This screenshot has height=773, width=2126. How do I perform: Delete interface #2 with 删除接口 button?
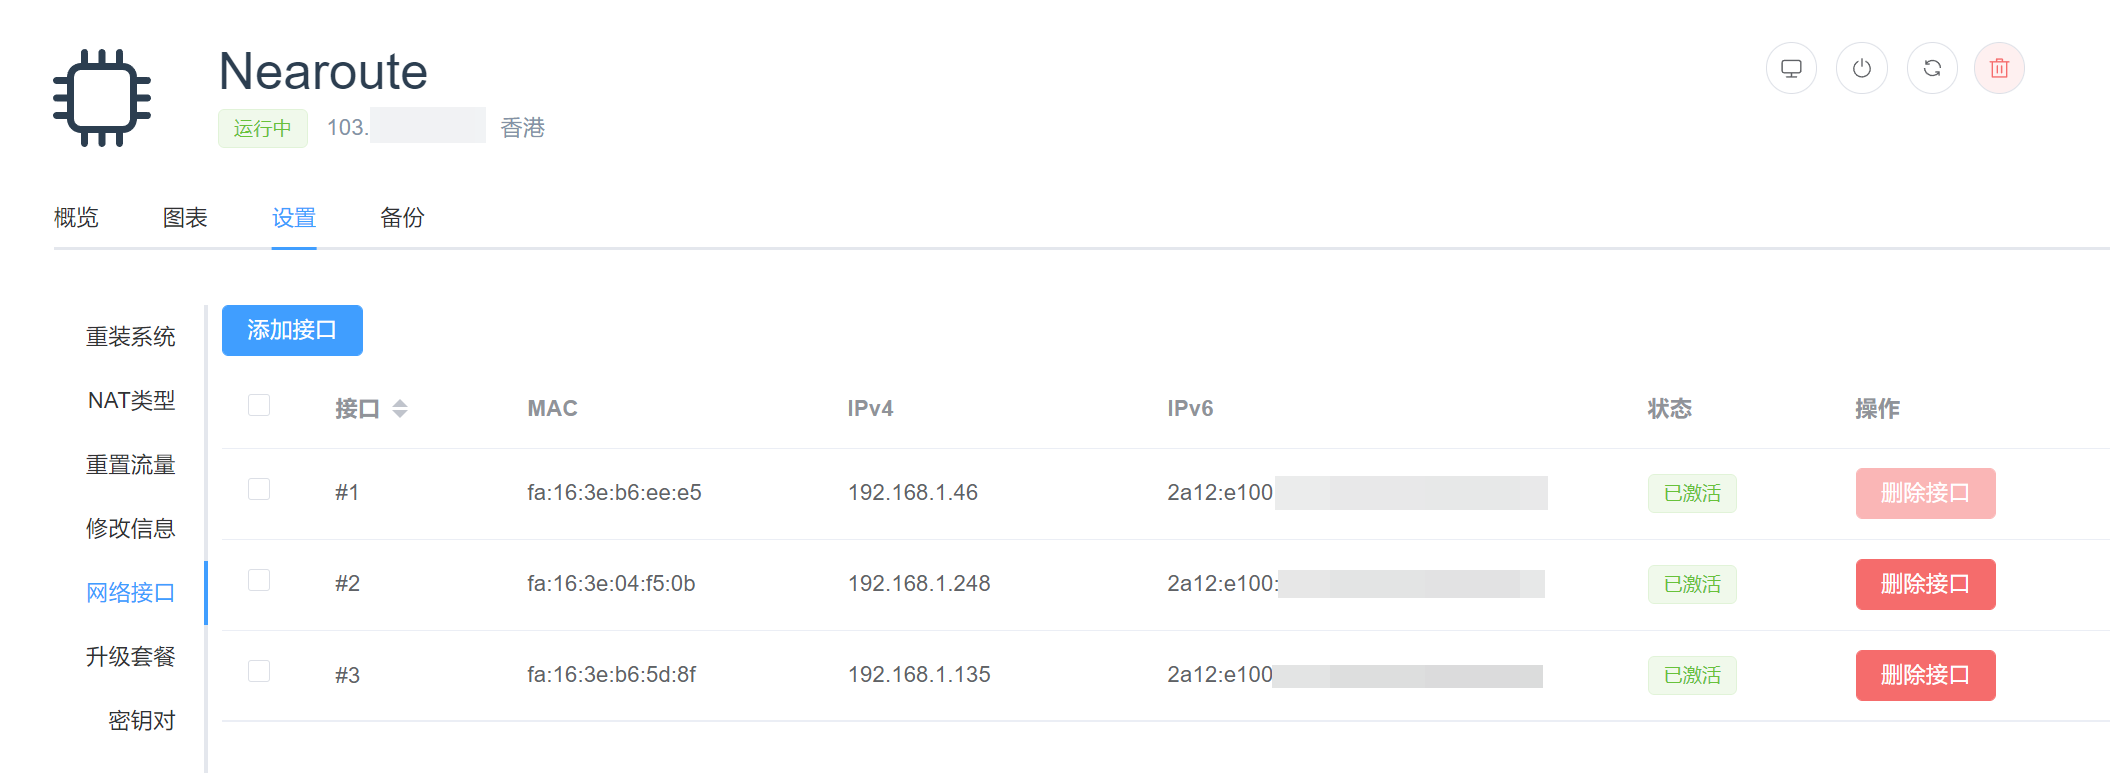pos(1925,584)
